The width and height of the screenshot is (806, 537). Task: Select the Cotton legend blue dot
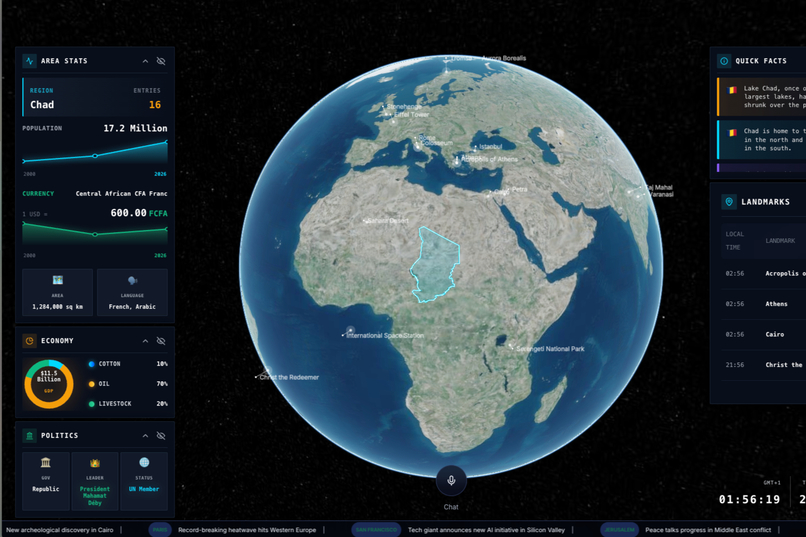coord(91,364)
